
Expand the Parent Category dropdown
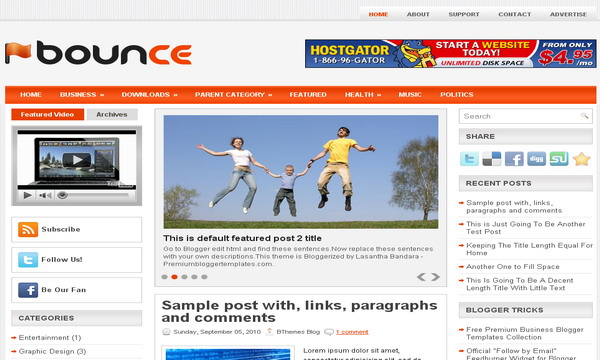click(x=233, y=94)
